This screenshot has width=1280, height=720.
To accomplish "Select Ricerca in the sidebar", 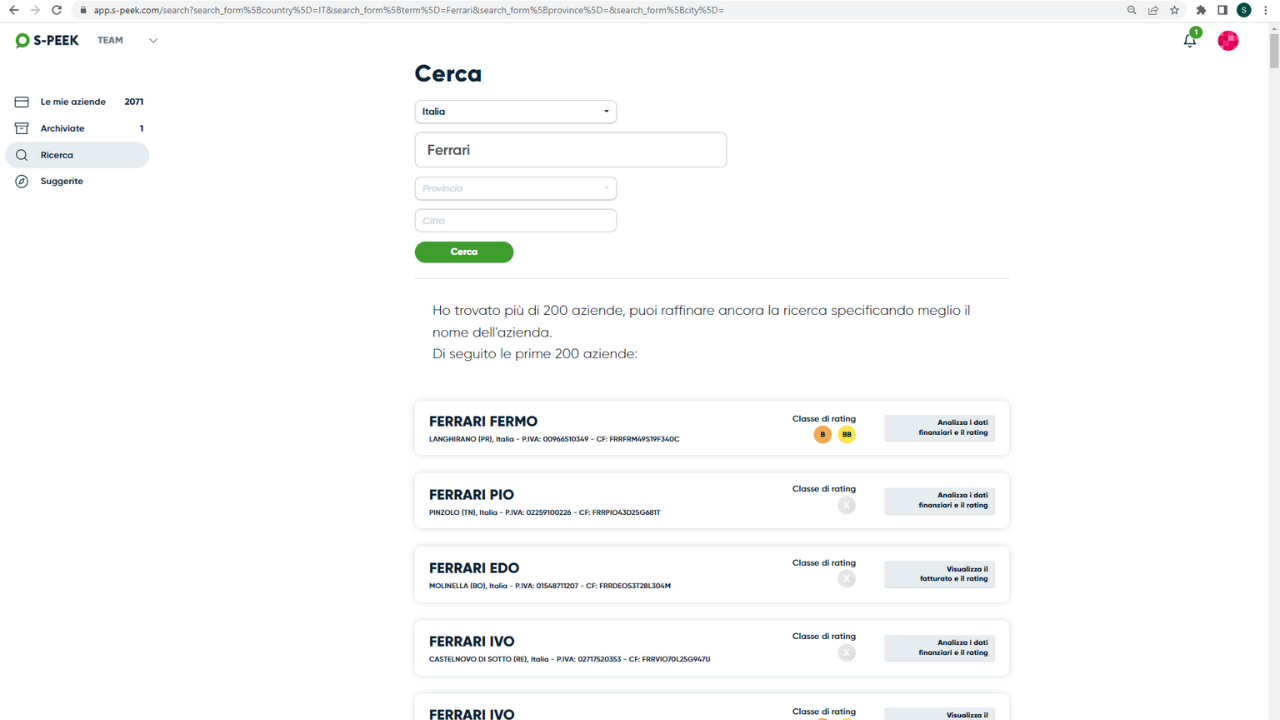I will point(77,155).
